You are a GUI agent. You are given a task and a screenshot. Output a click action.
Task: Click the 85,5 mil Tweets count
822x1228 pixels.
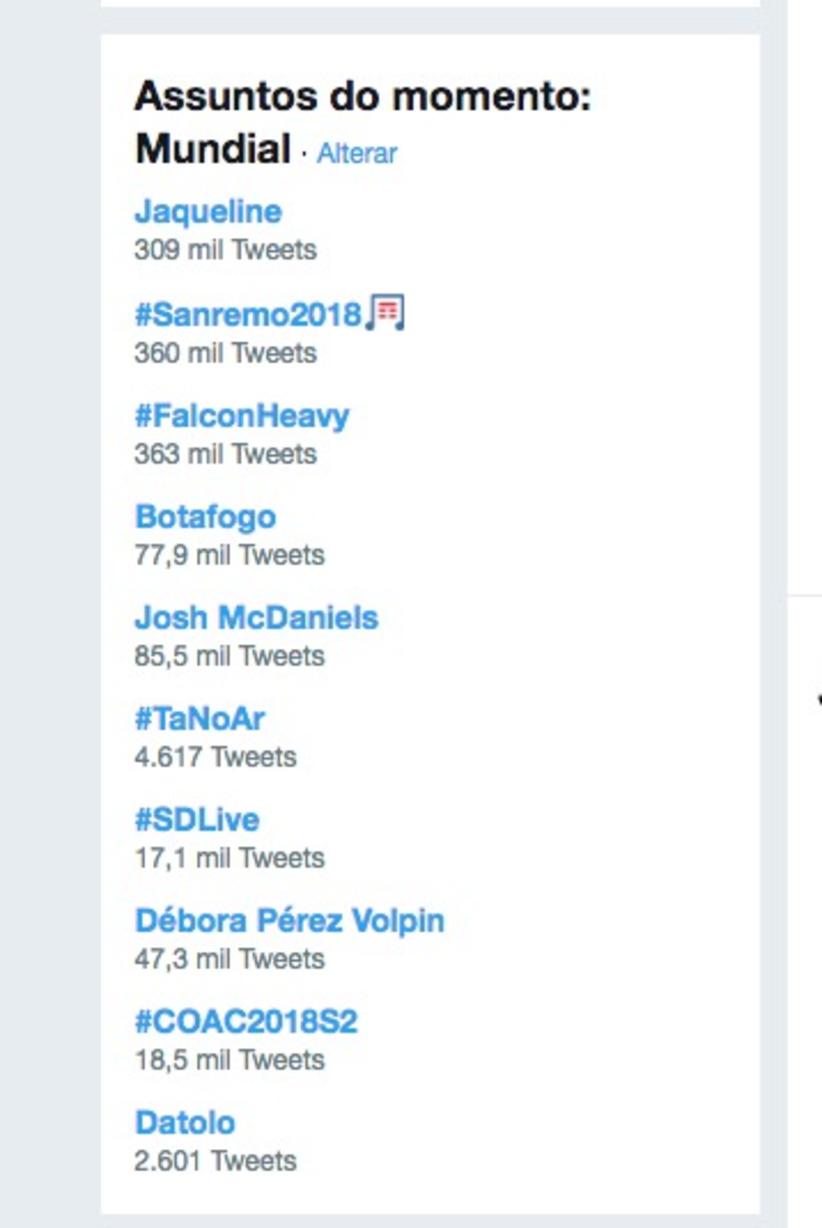(229, 656)
